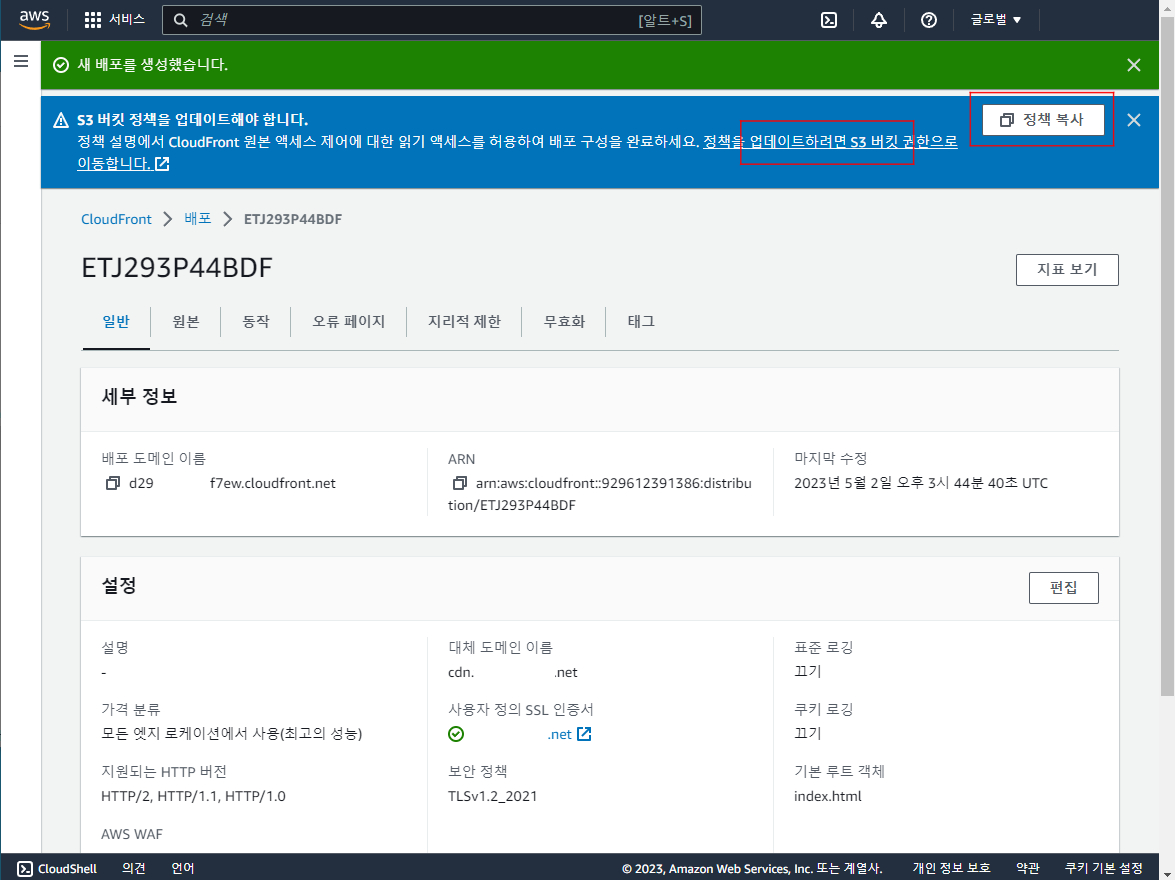Click the warning triangle icon in banner
This screenshot has height=880, width=1175.
pos(61,120)
